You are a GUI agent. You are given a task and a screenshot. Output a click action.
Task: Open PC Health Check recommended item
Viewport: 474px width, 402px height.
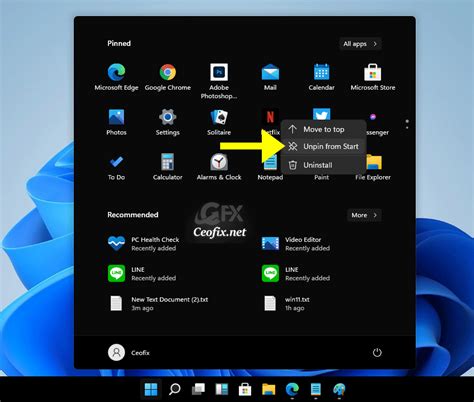pos(144,244)
